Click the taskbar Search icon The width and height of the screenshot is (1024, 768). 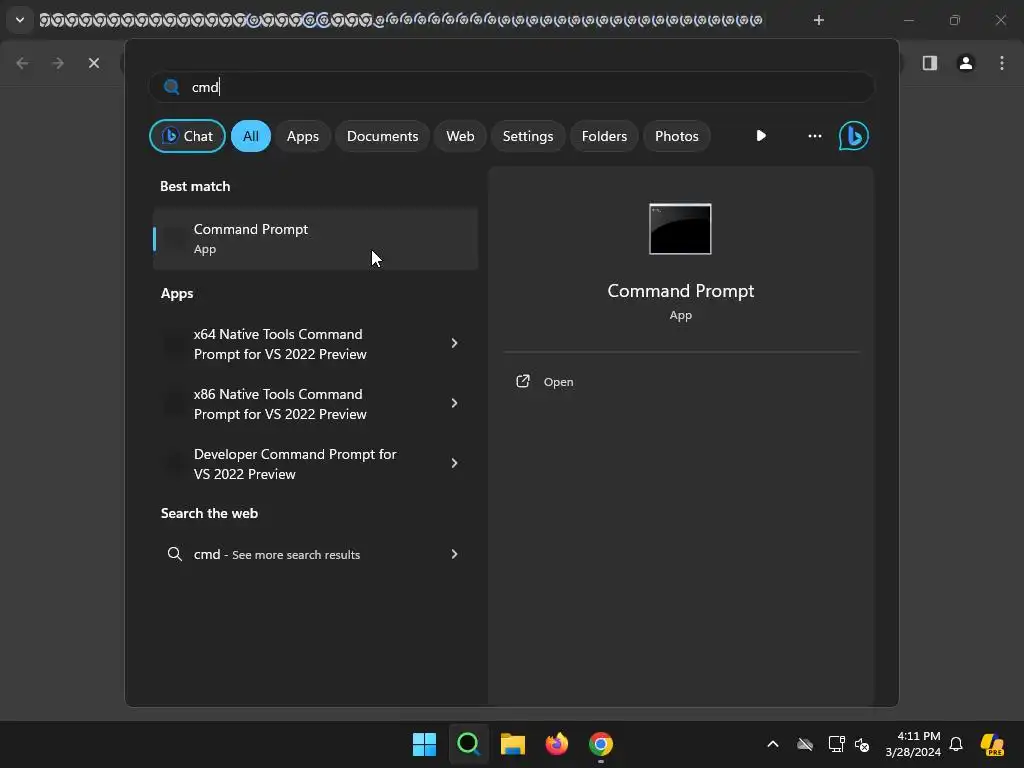[468, 744]
